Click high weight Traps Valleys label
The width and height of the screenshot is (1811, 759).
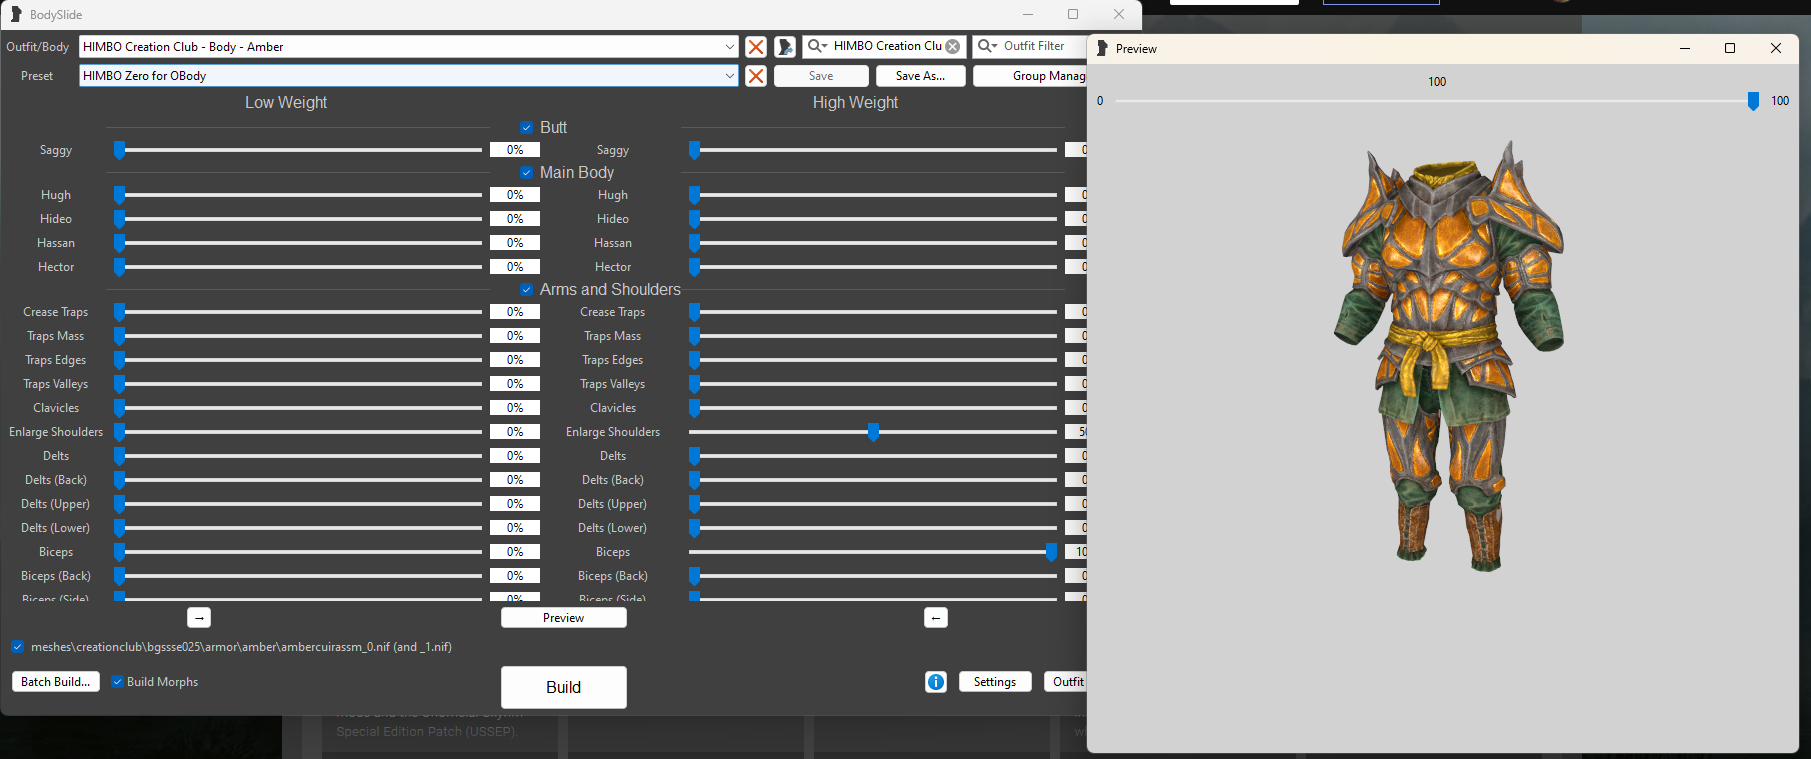[x=613, y=384]
